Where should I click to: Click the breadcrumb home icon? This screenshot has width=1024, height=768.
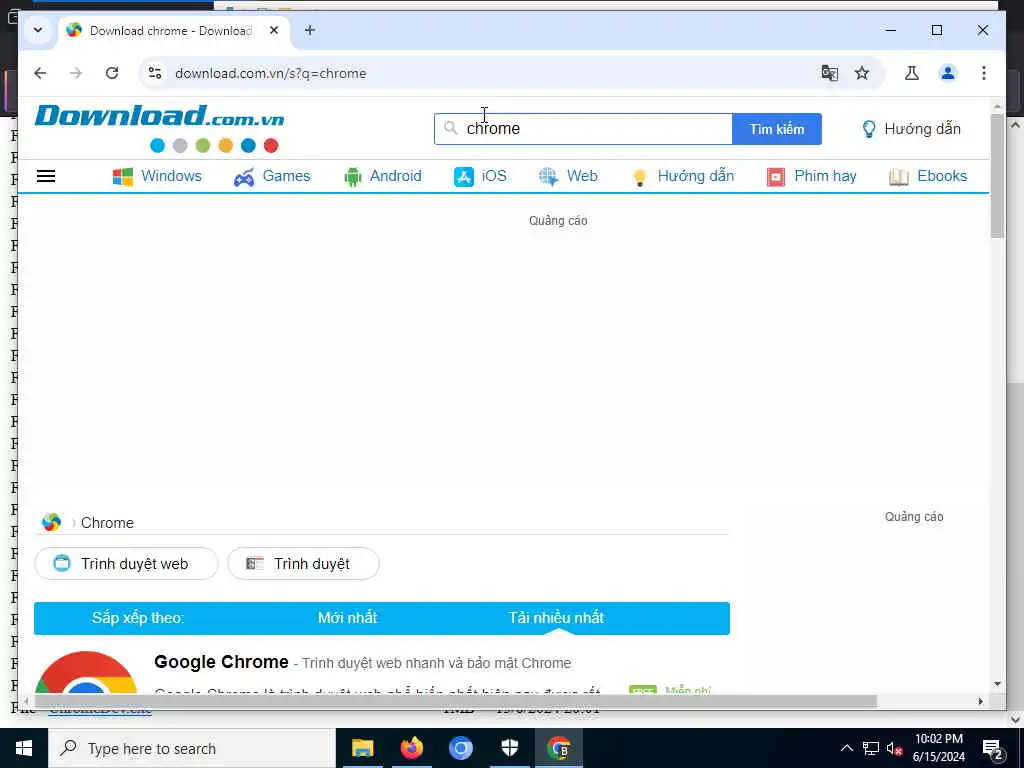(51, 522)
